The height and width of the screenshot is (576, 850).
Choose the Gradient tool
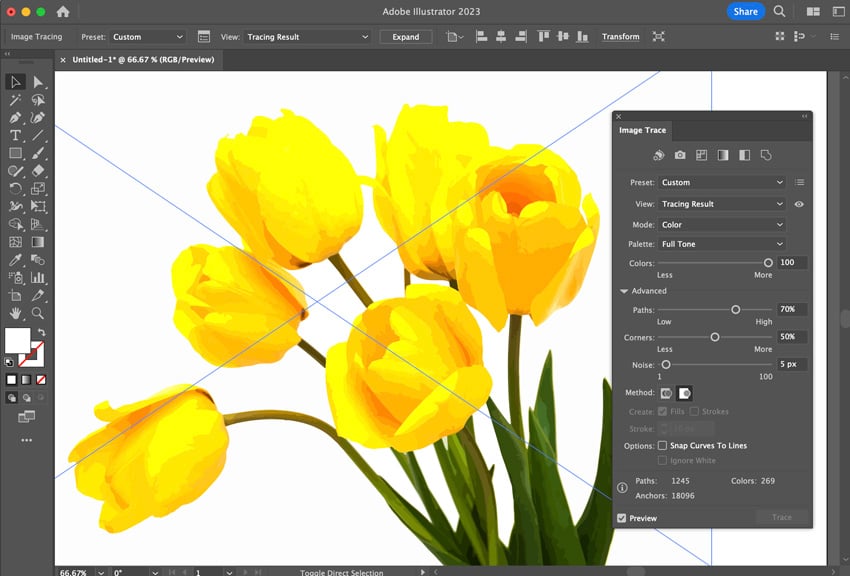coord(37,241)
